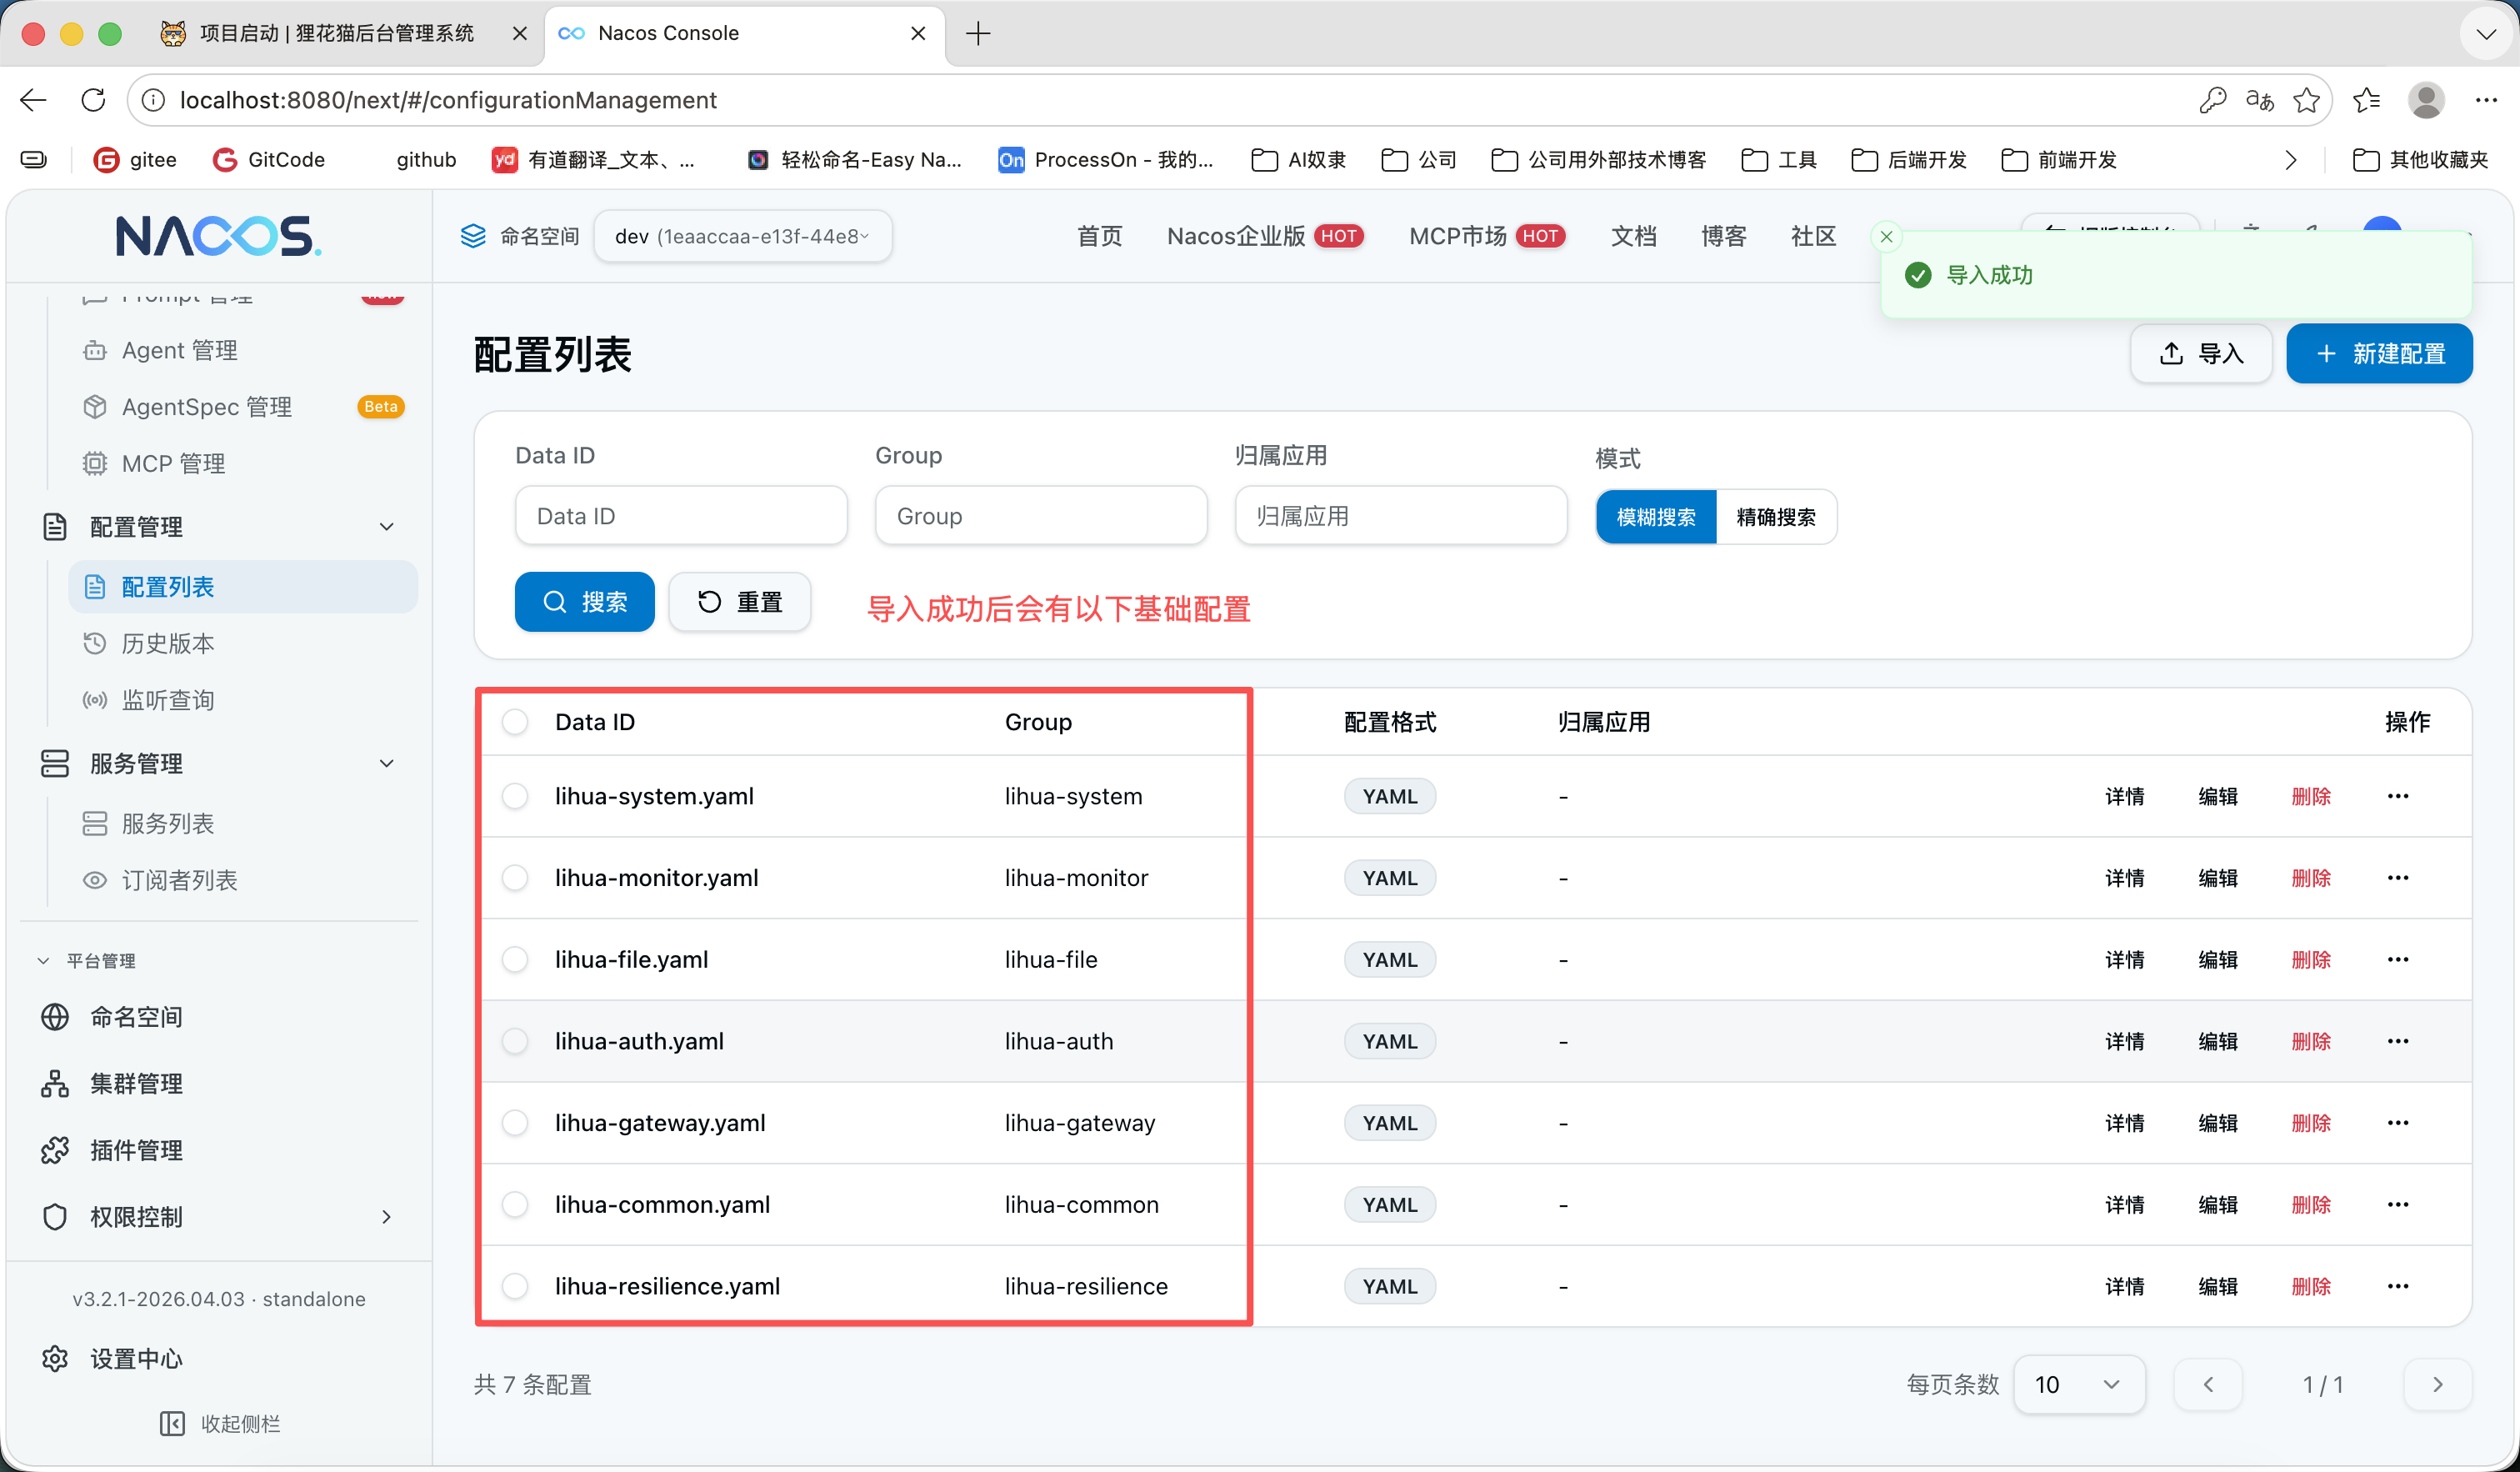Select the lihua-system.yaml row checkbox

click(x=515, y=796)
